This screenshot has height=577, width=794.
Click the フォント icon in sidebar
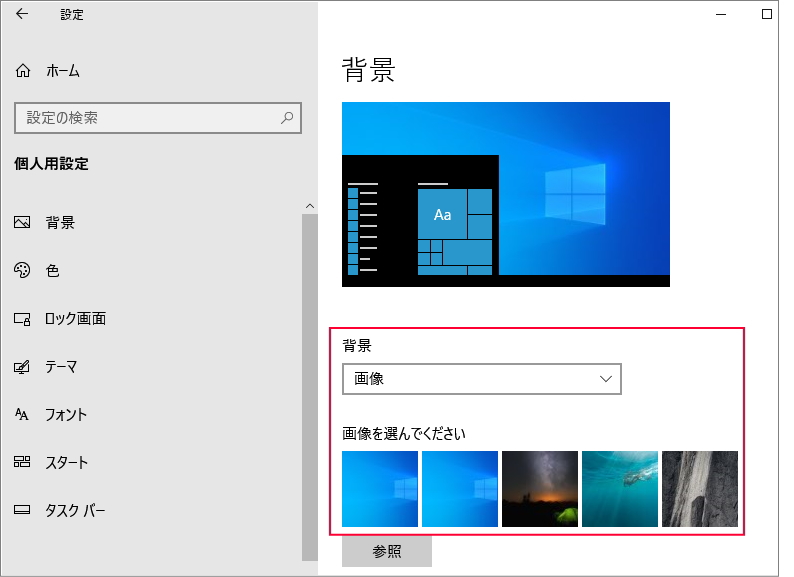tap(22, 415)
